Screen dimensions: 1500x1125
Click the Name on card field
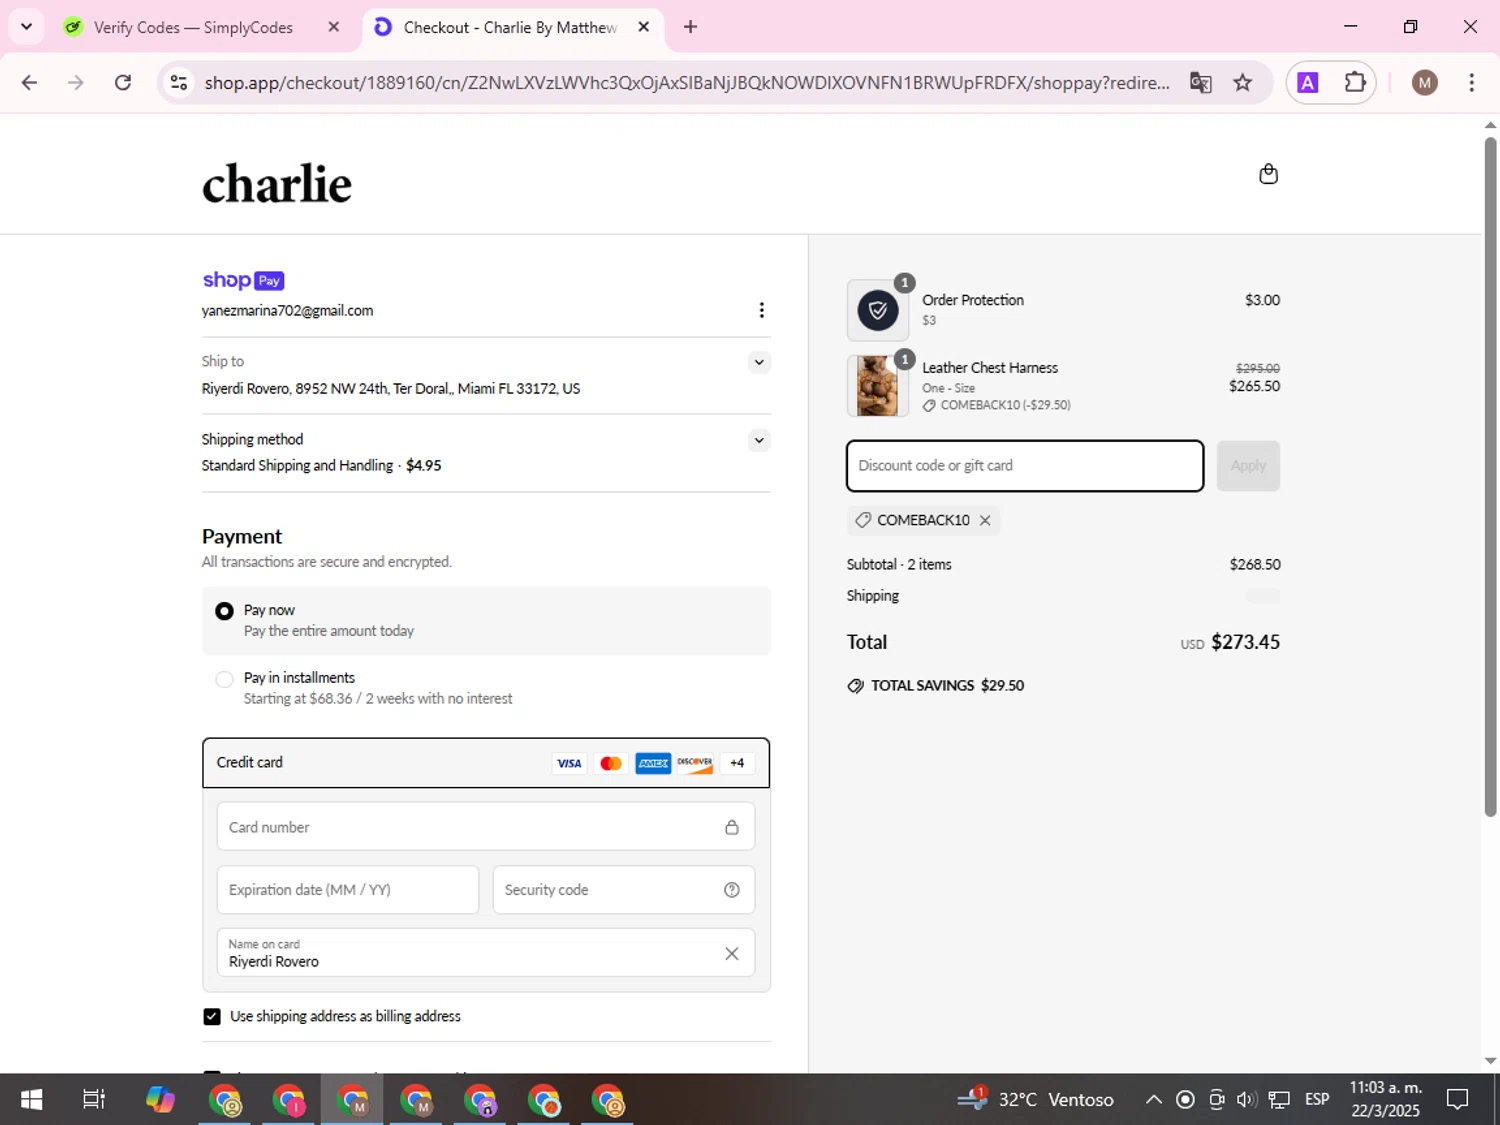pyautogui.click(x=486, y=953)
